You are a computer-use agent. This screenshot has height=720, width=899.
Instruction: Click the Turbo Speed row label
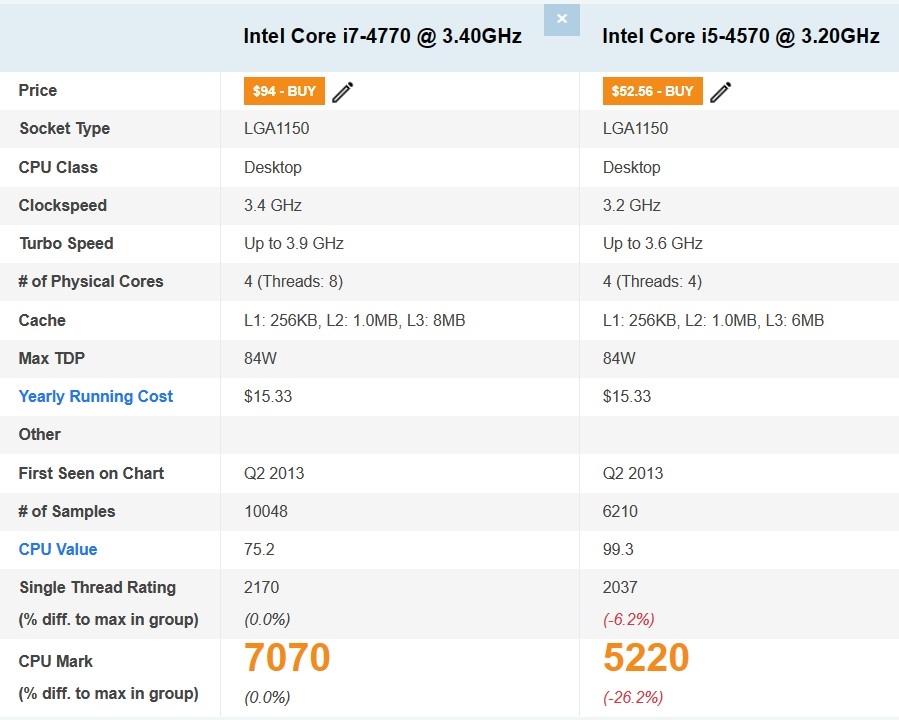(67, 244)
